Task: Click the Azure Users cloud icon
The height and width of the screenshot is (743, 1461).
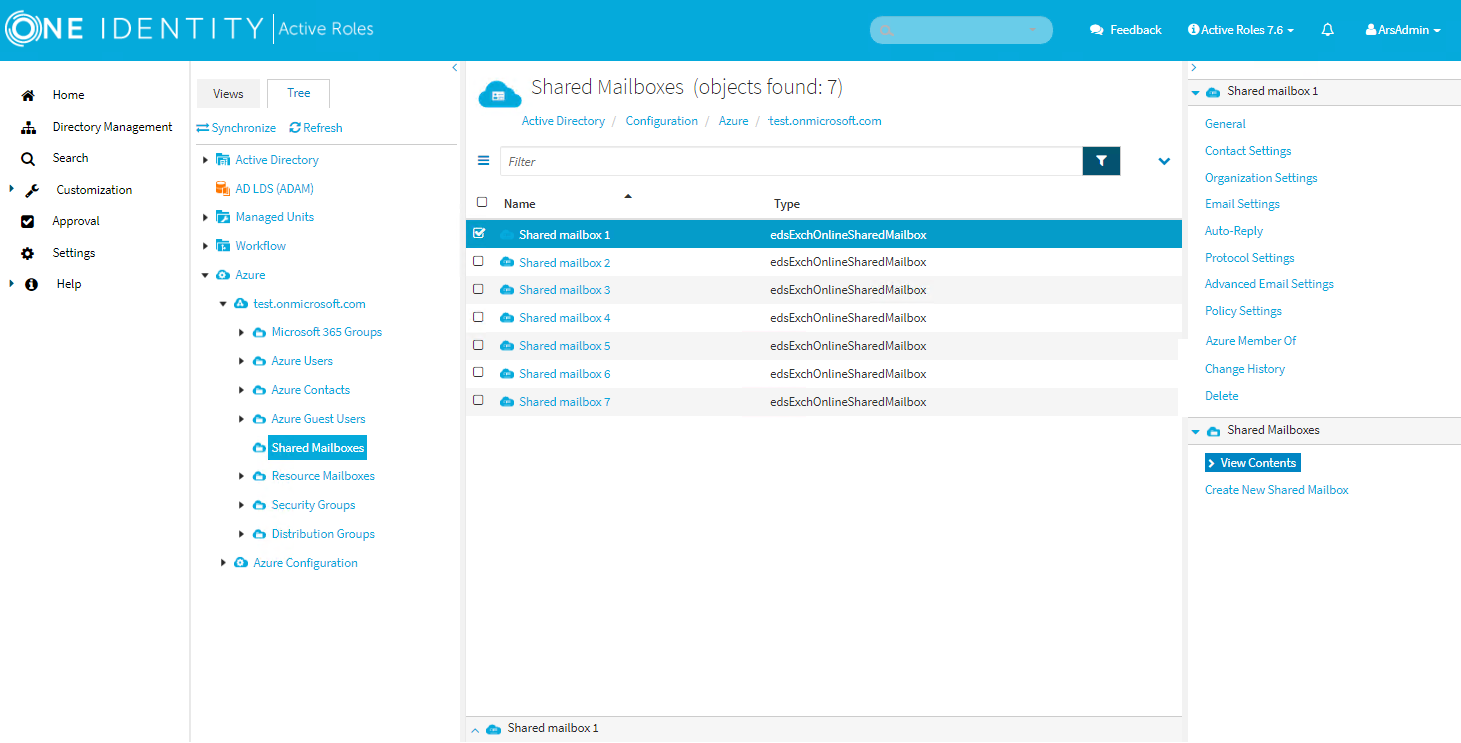Action: (x=259, y=361)
